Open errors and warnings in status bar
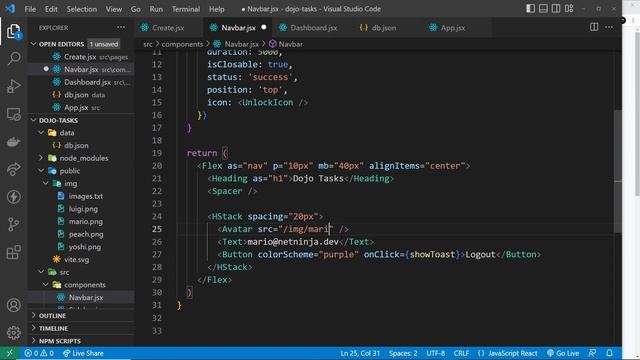640x360 pixels. (39, 353)
